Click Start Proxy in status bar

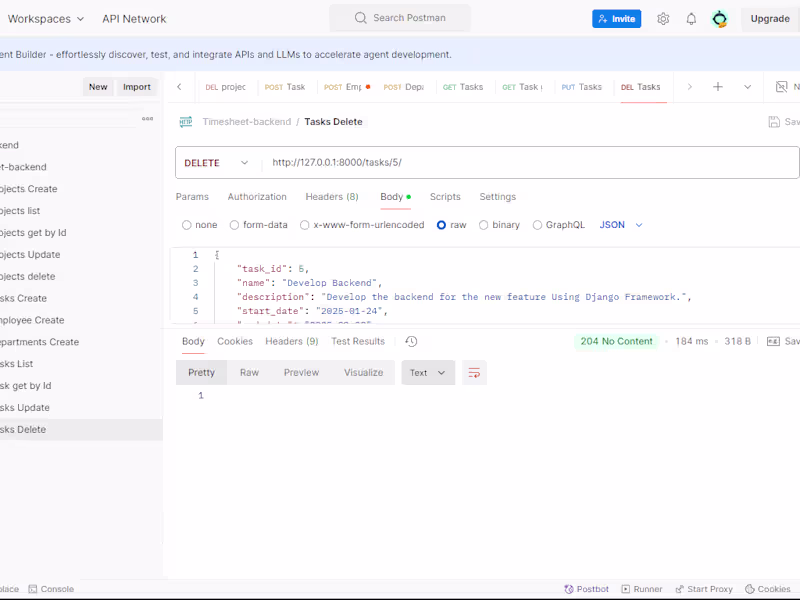point(704,589)
